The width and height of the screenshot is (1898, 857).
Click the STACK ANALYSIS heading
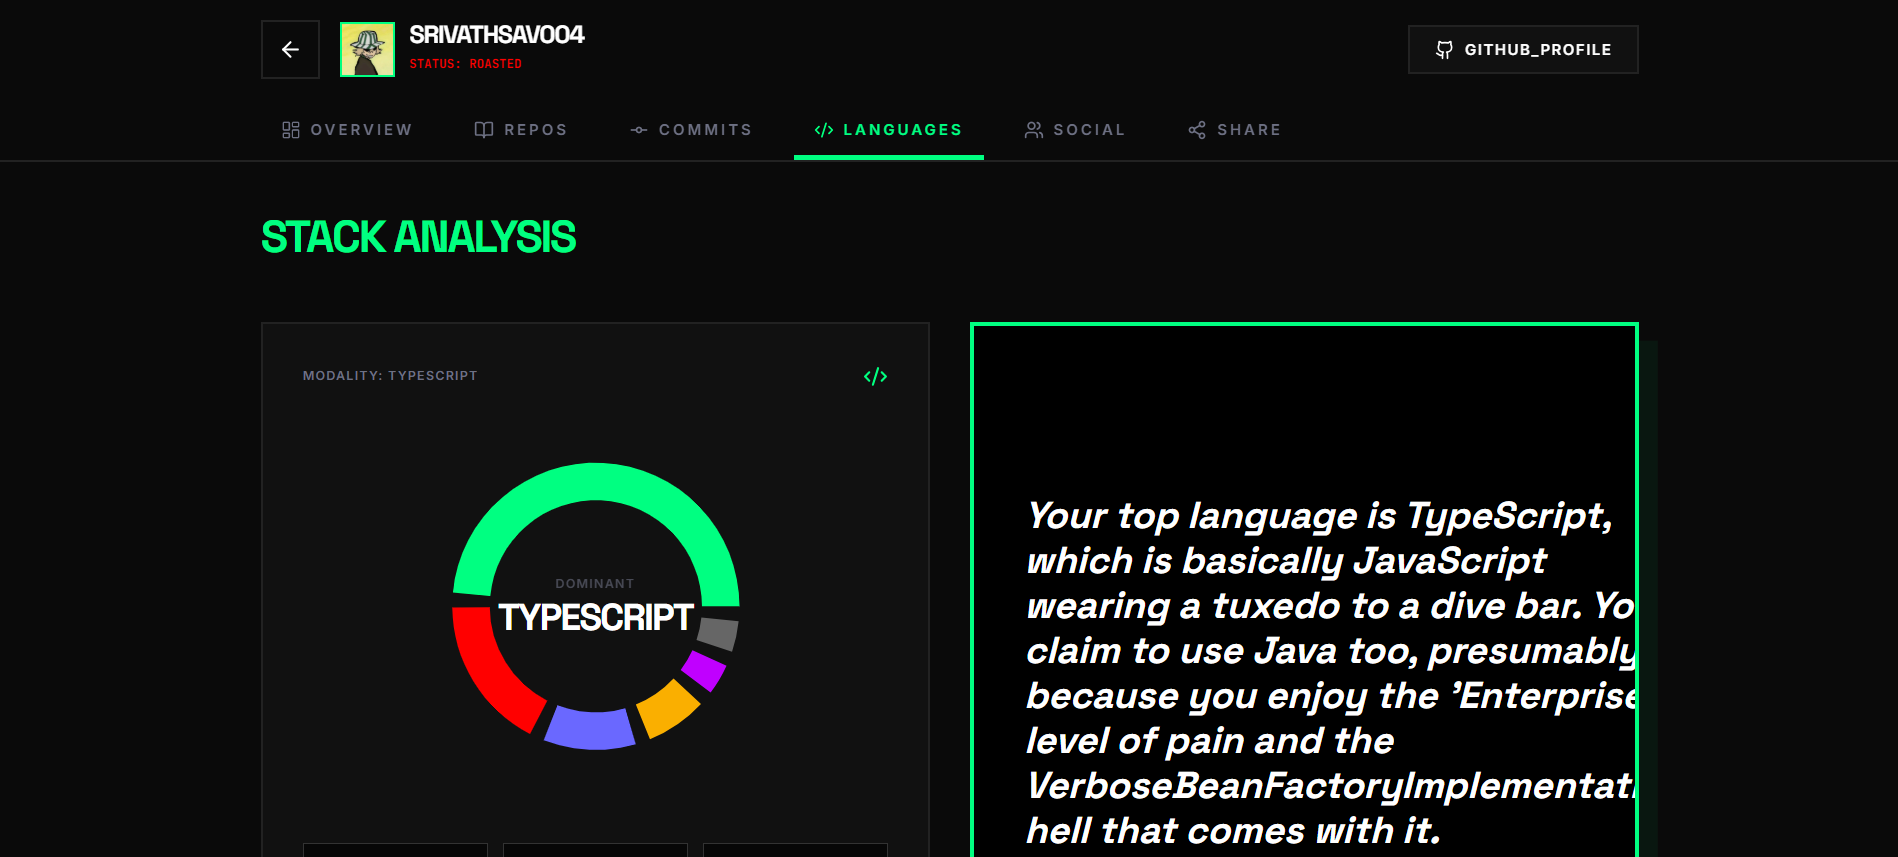418,237
